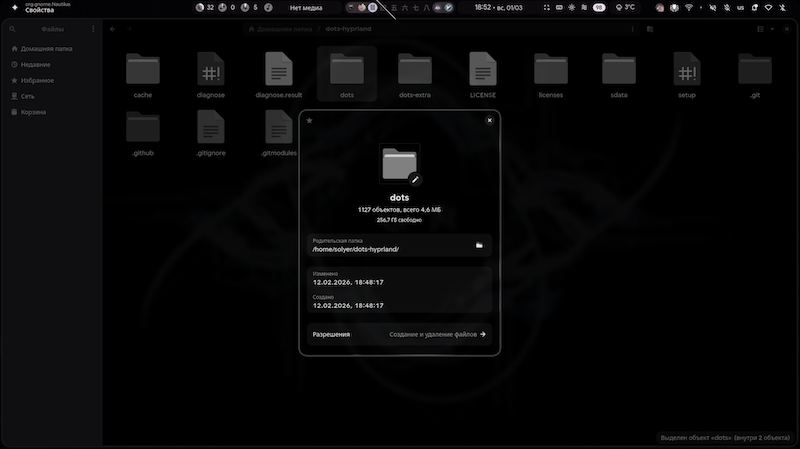Open the 3°C weather indicator
Image resolution: width=800 pixels, height=449 pixels.
tap(626, 8)
